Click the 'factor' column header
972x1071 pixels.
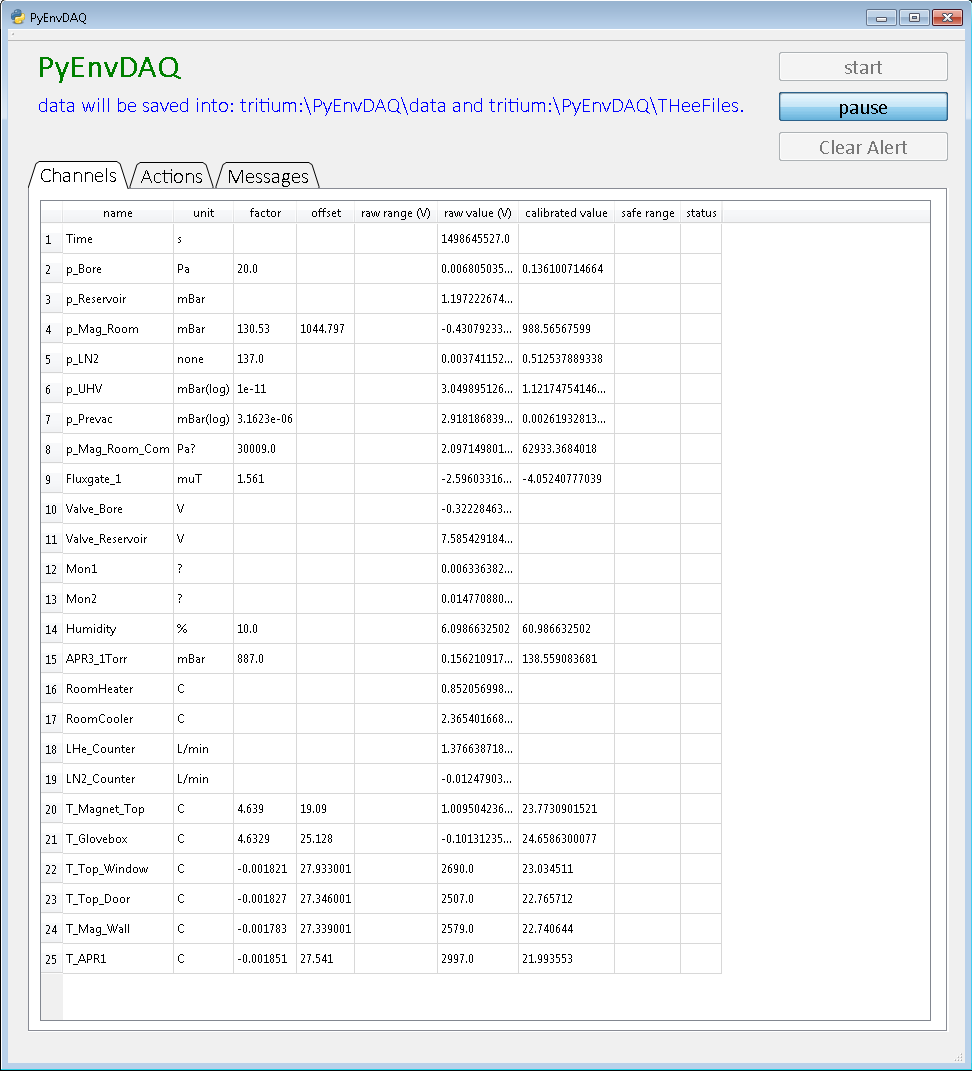coord(265,212)
